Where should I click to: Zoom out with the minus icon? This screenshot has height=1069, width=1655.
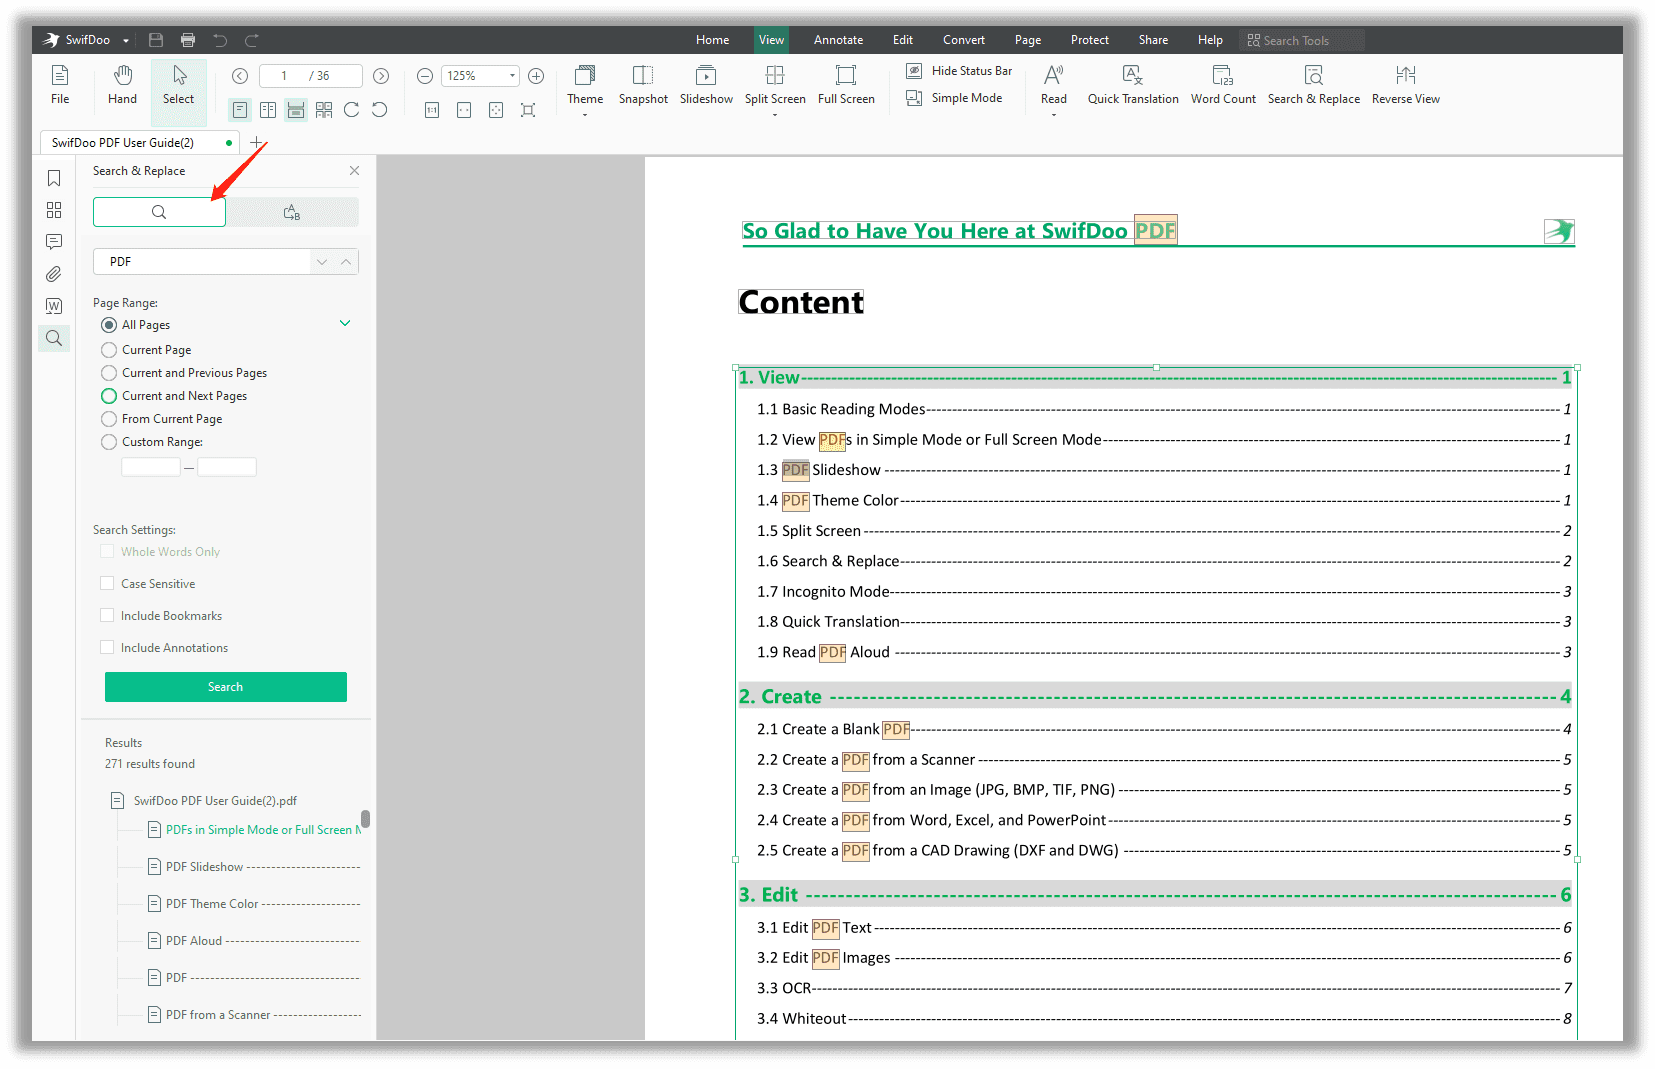click(x=425, y=76)
